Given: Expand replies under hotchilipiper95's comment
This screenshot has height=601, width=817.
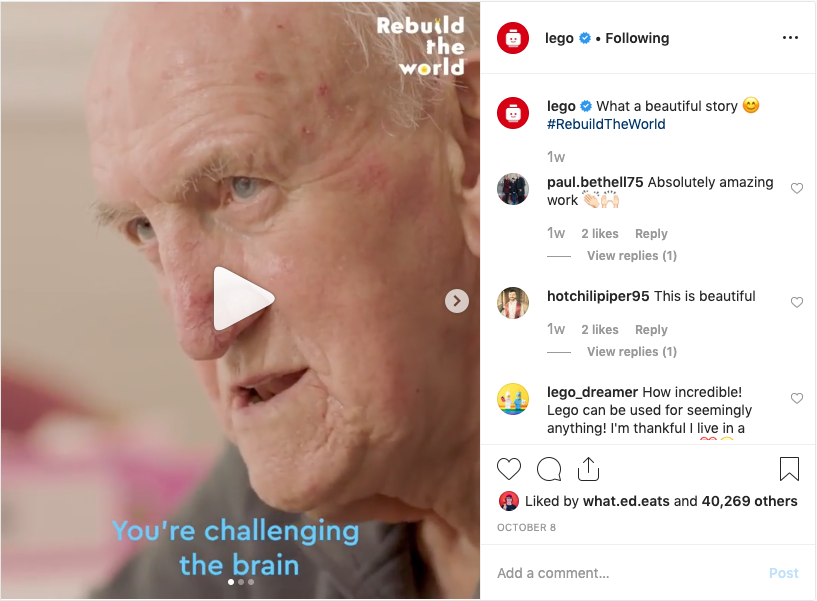Looking at the screenshot, I should (x=632, y=351).
